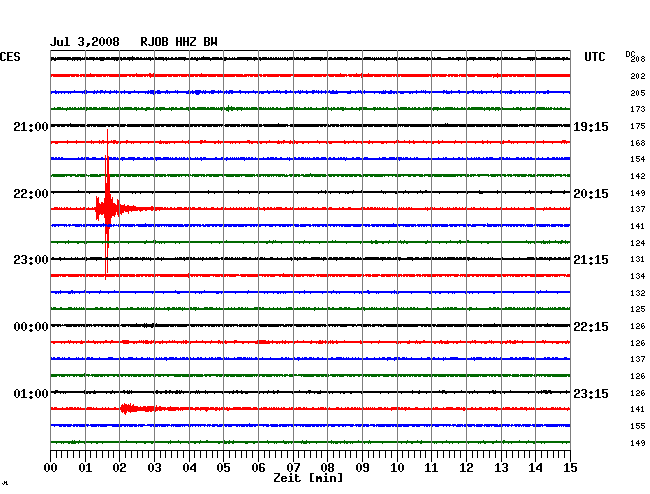Select the DC value 132

(x=638, y=293)
